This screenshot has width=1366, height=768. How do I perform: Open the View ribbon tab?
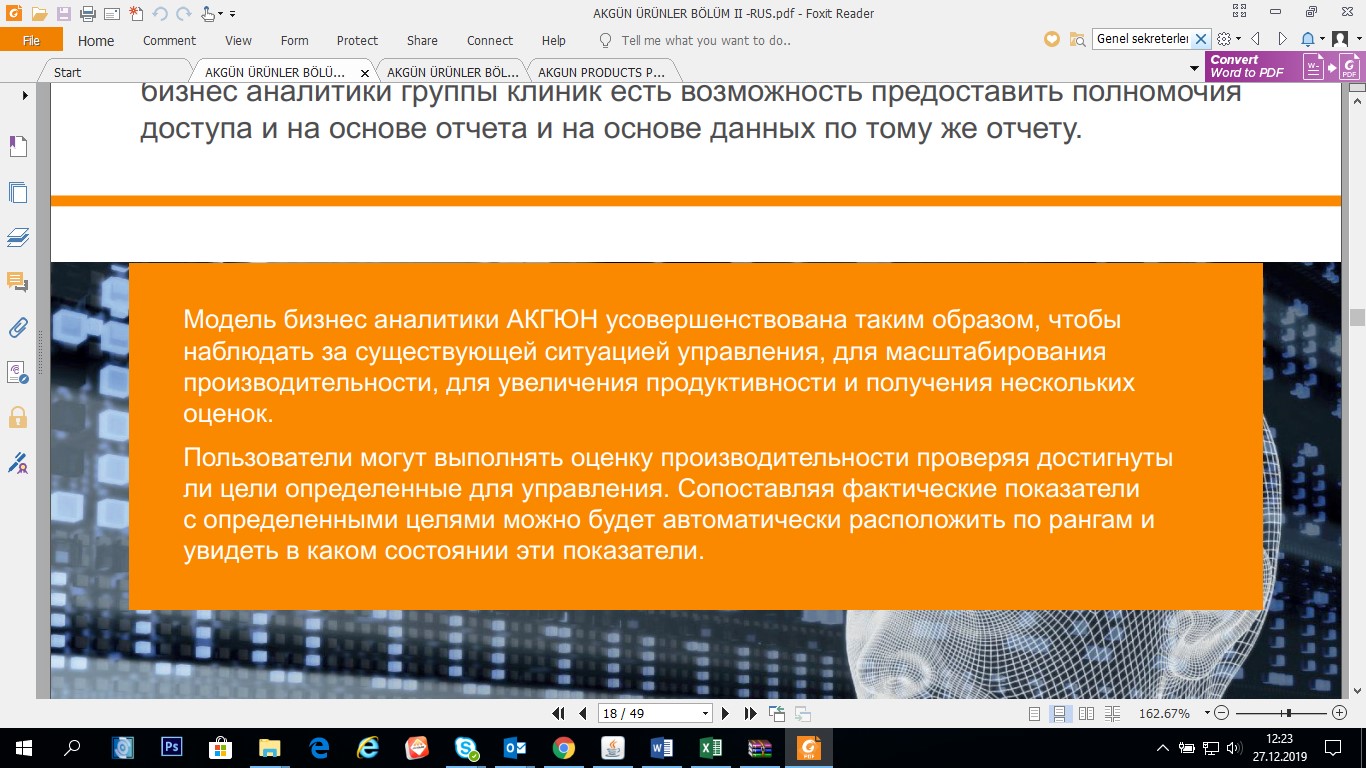pos(238,41)
